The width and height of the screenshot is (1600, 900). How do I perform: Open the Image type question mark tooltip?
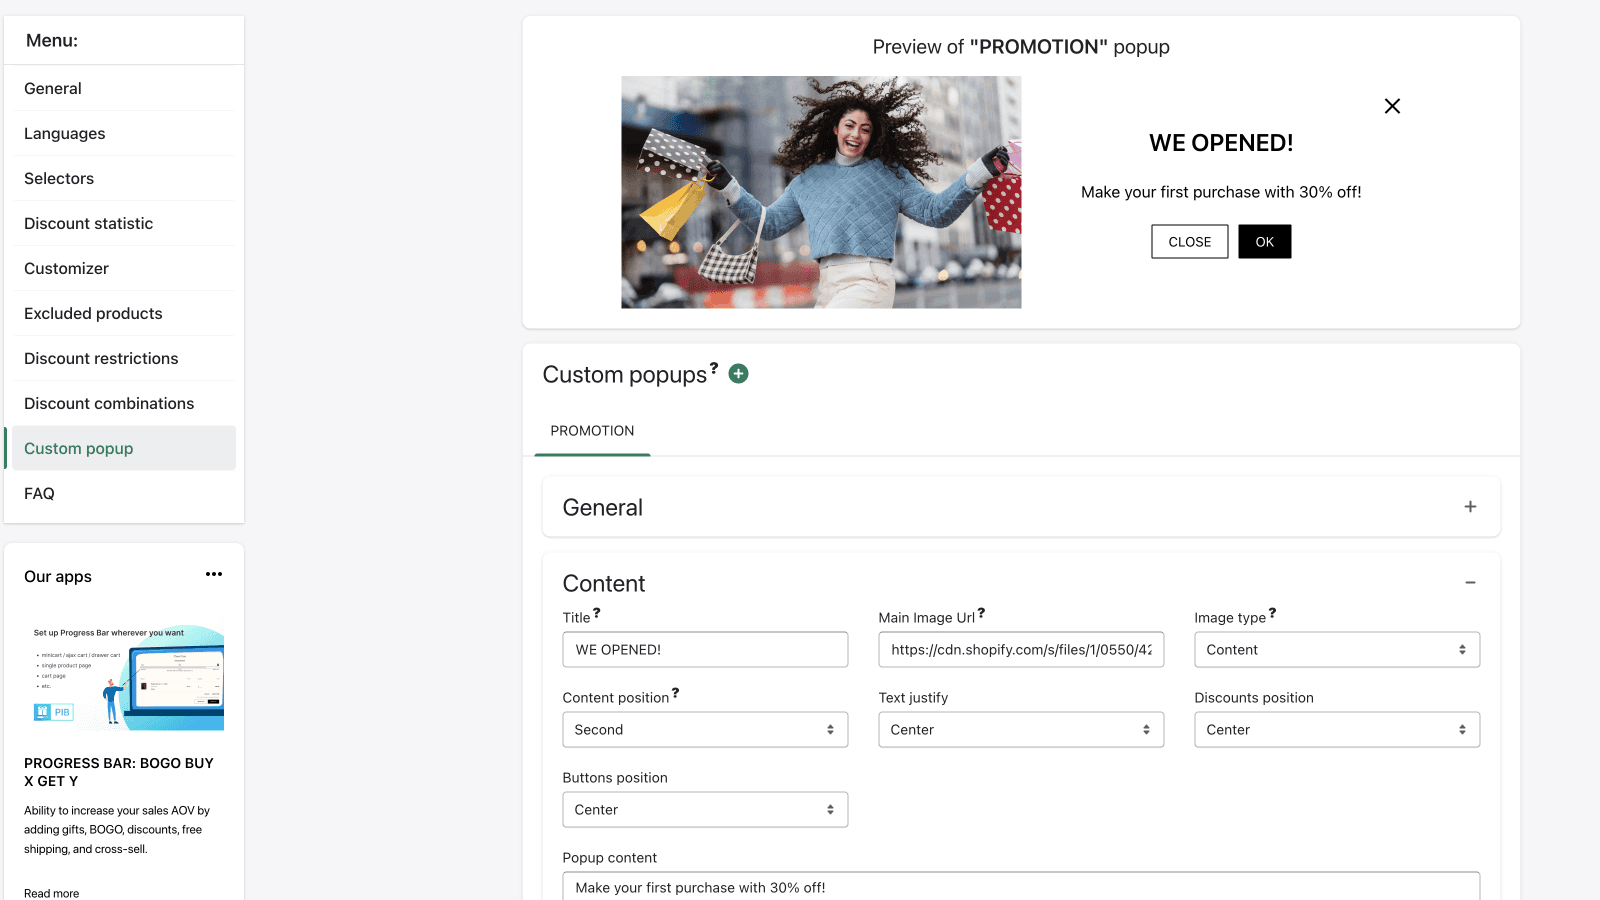1272,612
